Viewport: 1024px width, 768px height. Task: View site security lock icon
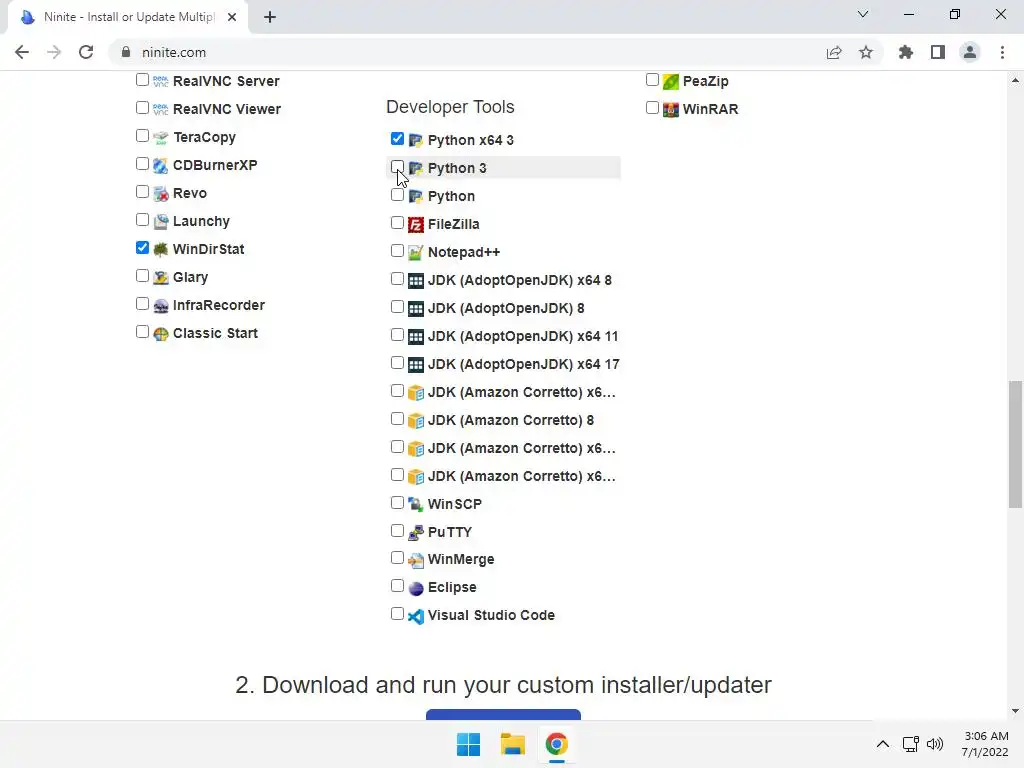pos(126,52)
